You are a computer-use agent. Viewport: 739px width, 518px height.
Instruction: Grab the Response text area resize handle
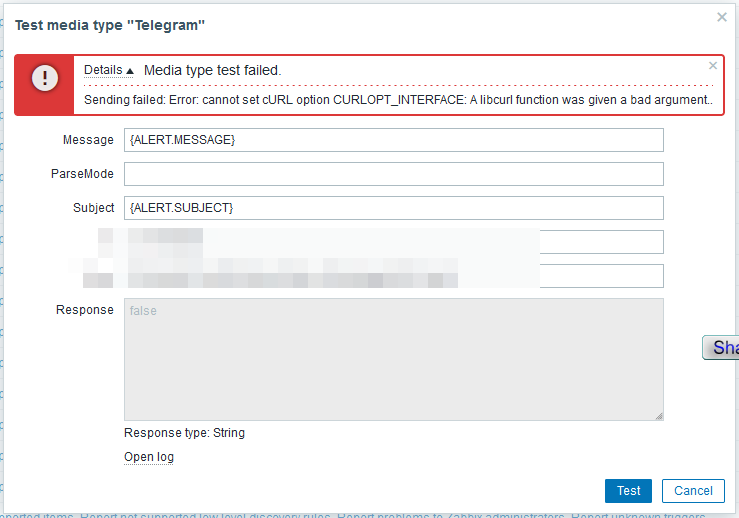click(x=659, y=415)
